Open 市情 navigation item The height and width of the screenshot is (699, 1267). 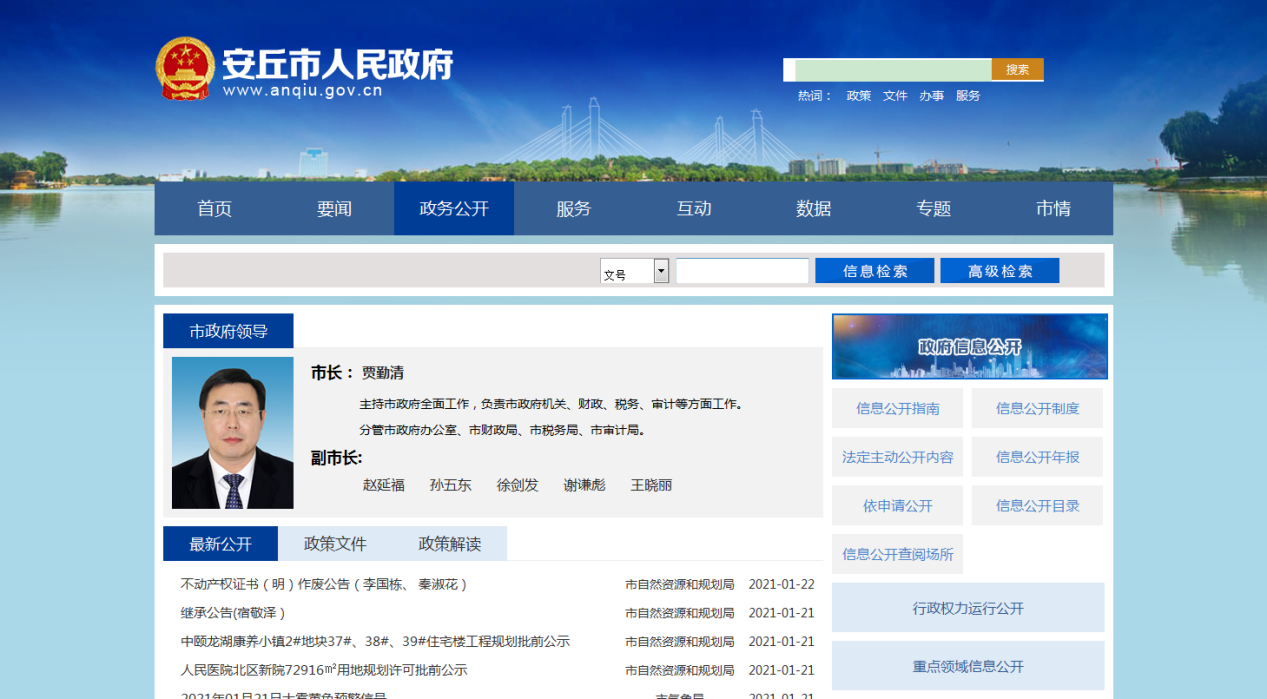click(x=1053, y=209)
